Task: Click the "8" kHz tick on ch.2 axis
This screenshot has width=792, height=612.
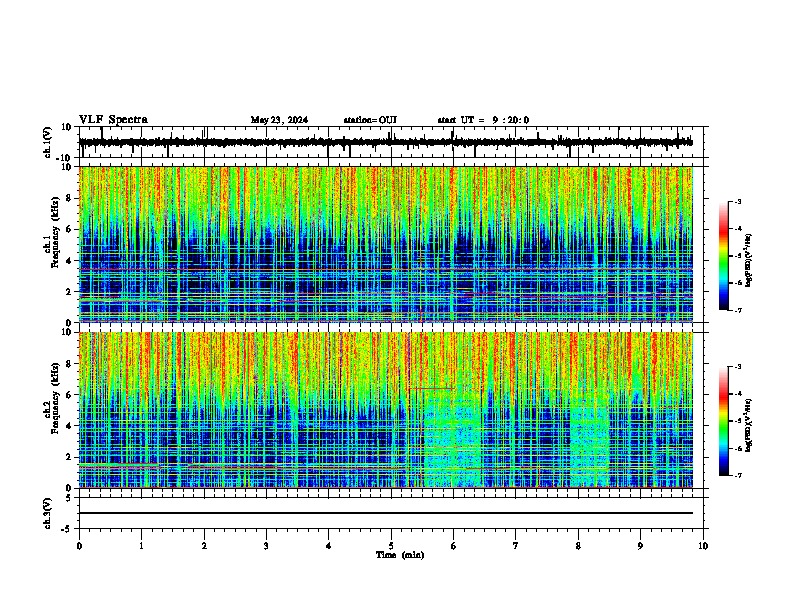Action: click(69, 364)
